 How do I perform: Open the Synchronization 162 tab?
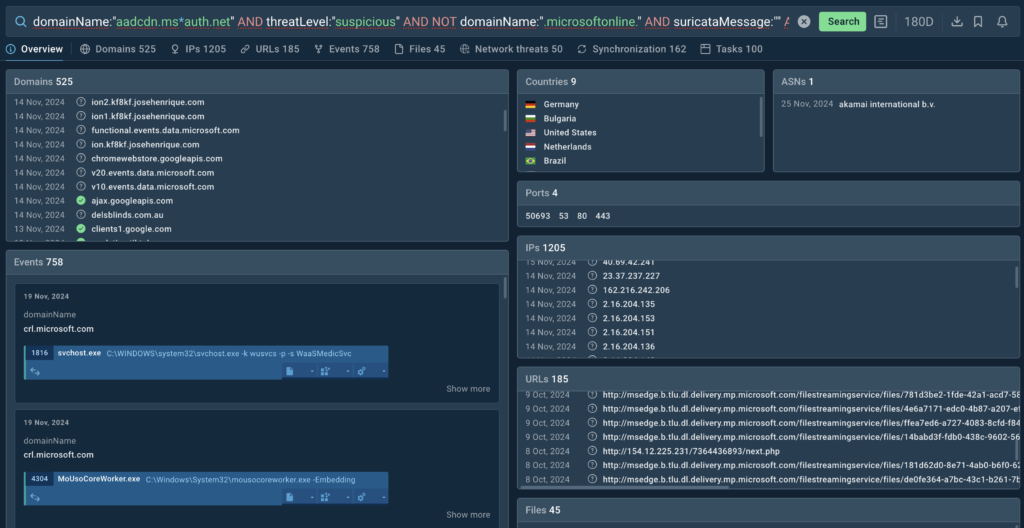click(x=631, y=49)
